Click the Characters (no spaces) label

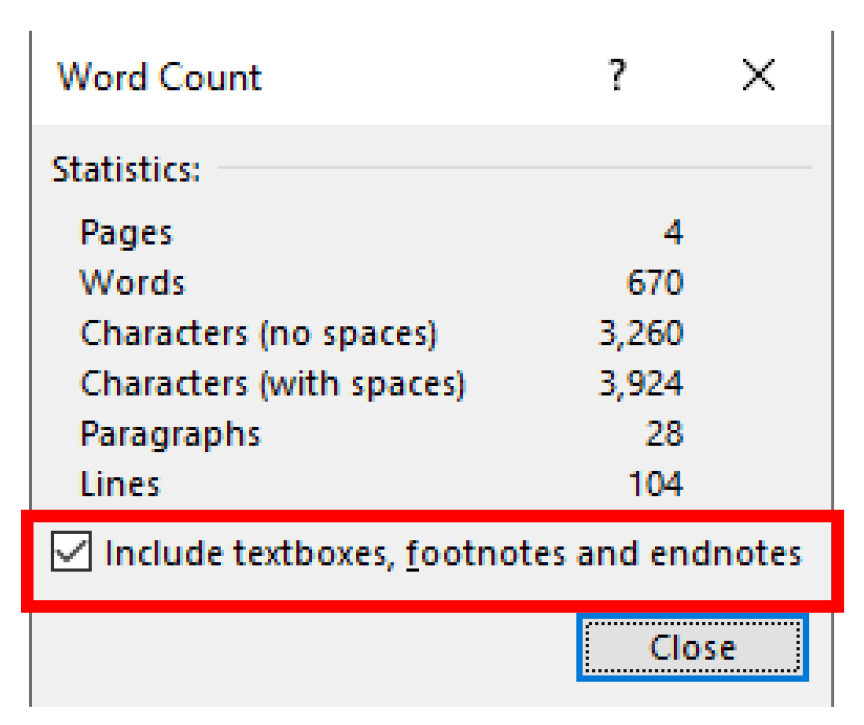pos(258,334)
